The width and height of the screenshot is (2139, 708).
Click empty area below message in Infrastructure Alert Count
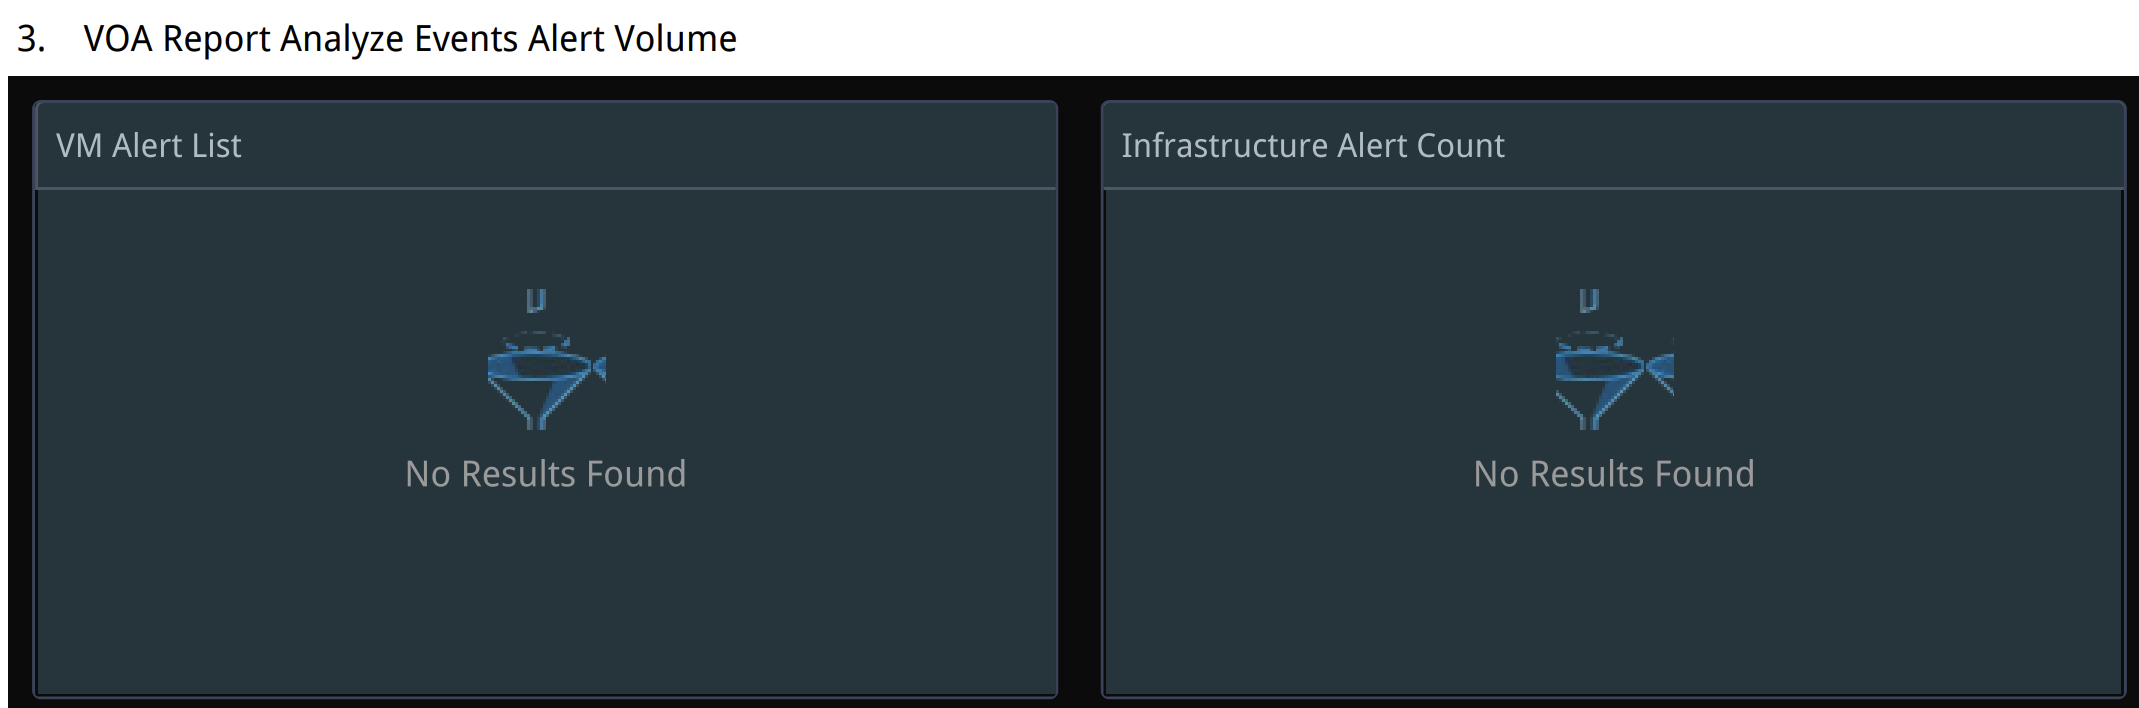[x=1613, y=600]
